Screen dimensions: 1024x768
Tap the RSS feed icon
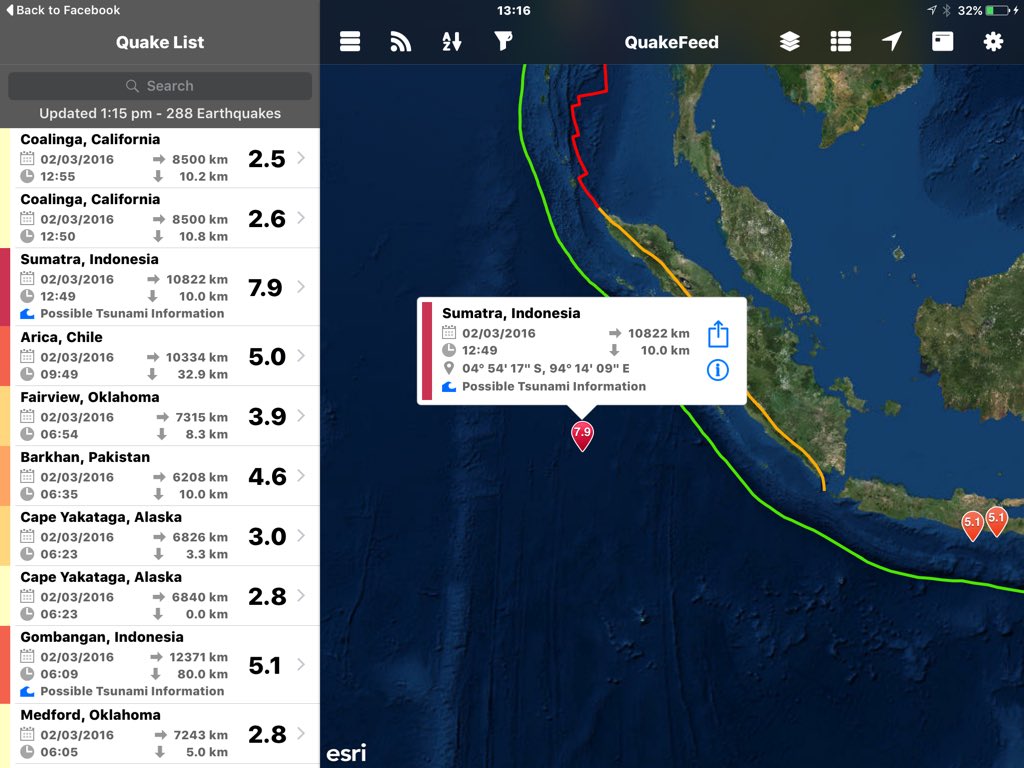click(x=400, y=42)
